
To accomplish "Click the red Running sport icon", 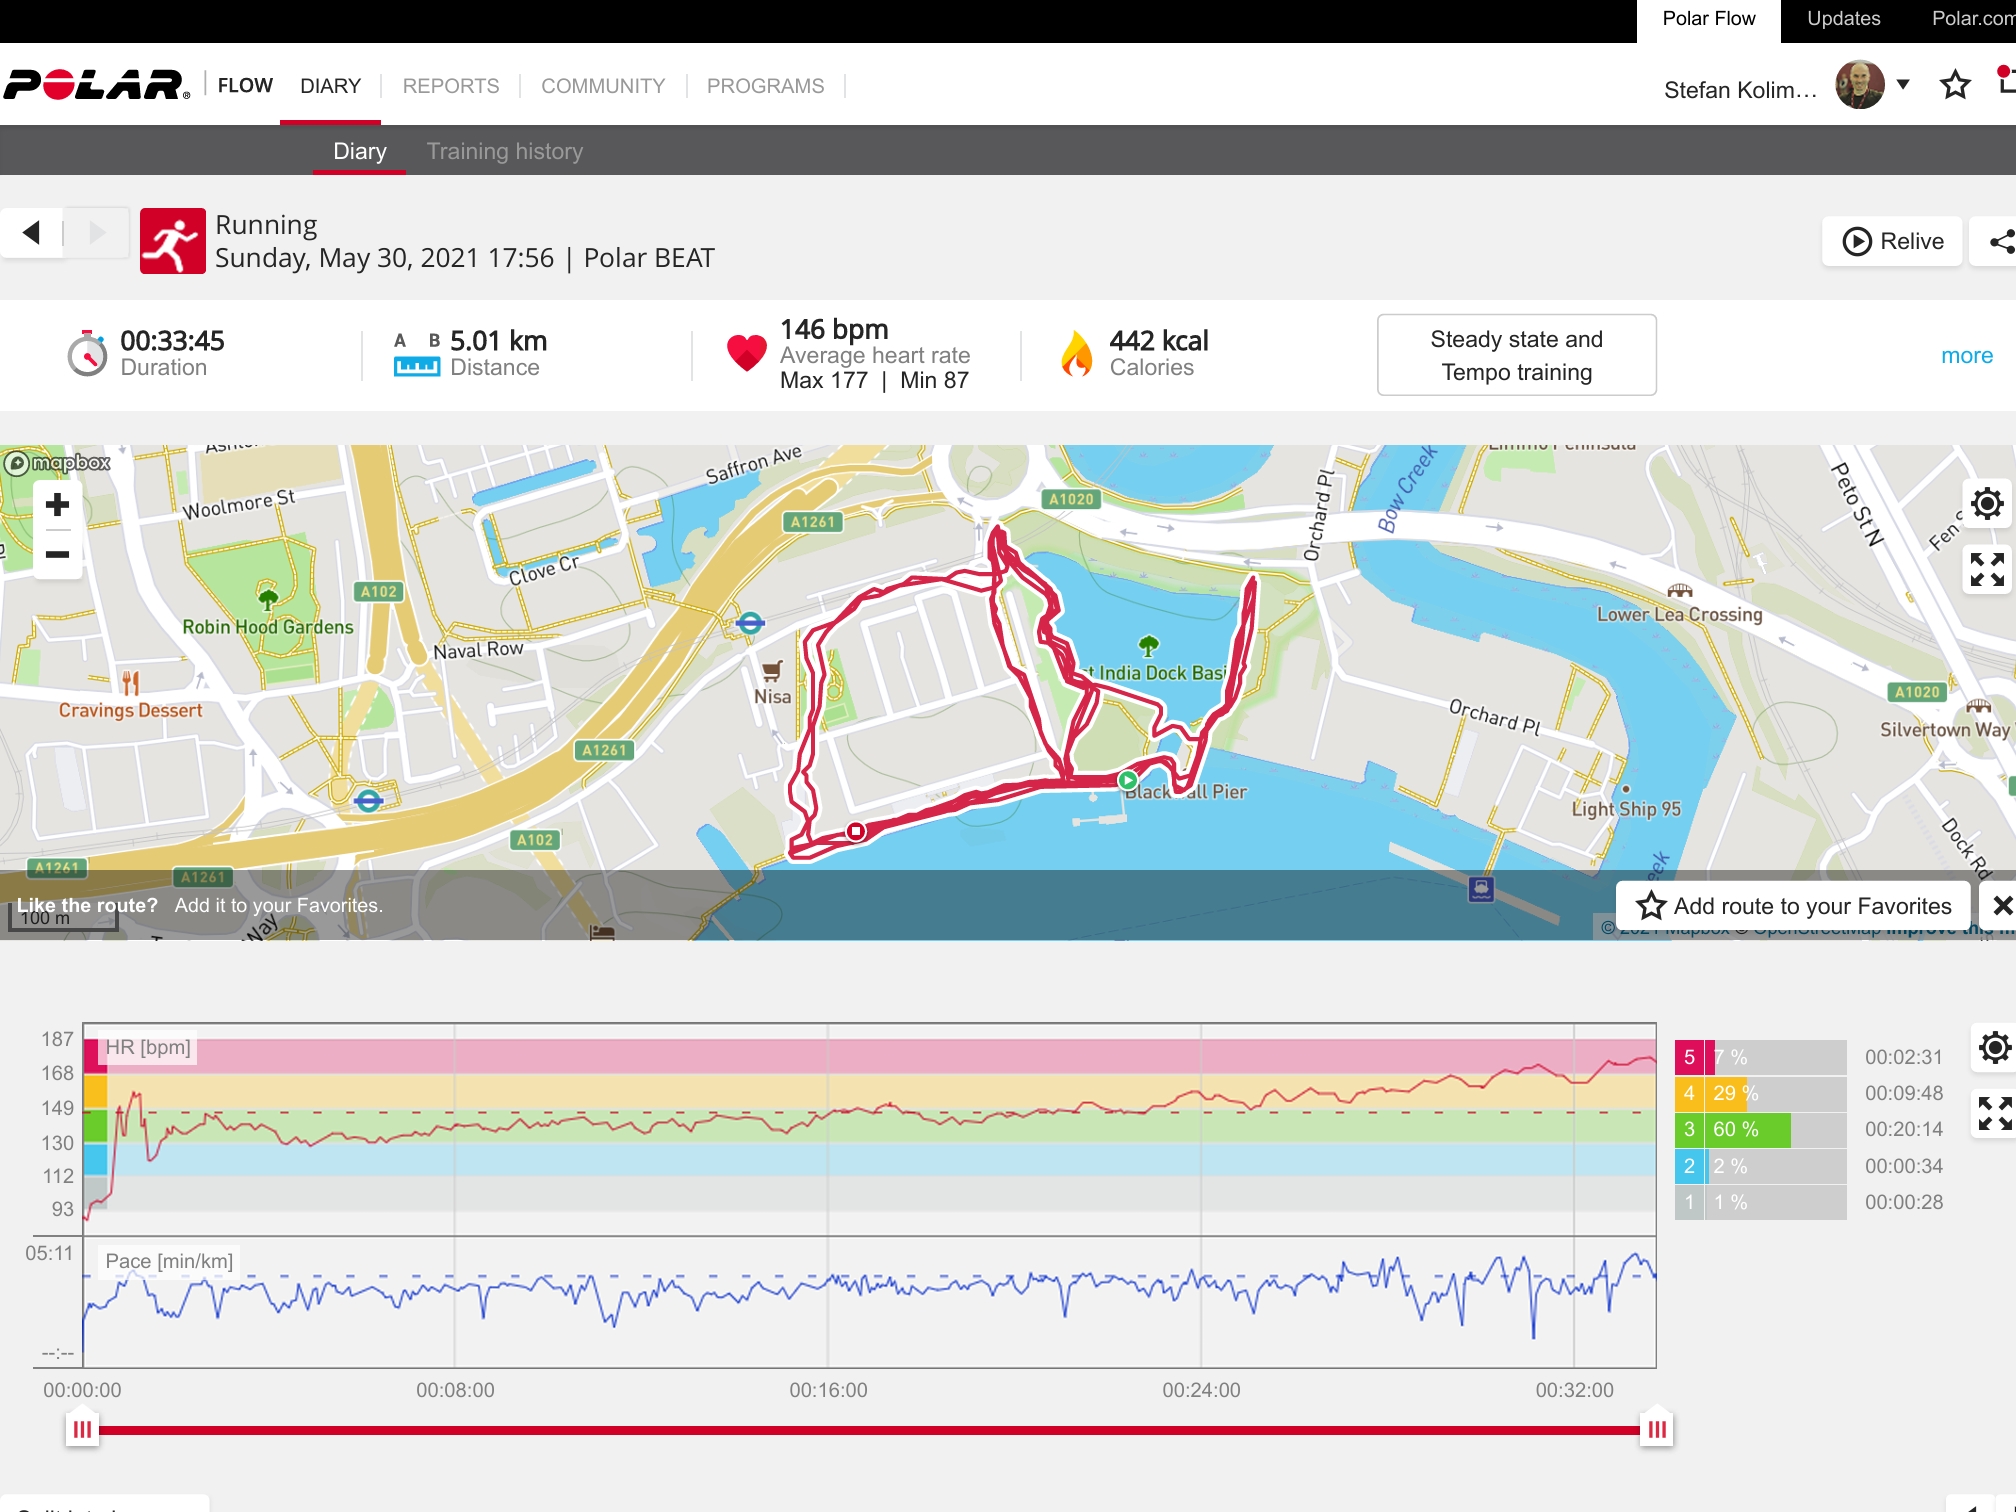I will point(173,241).
